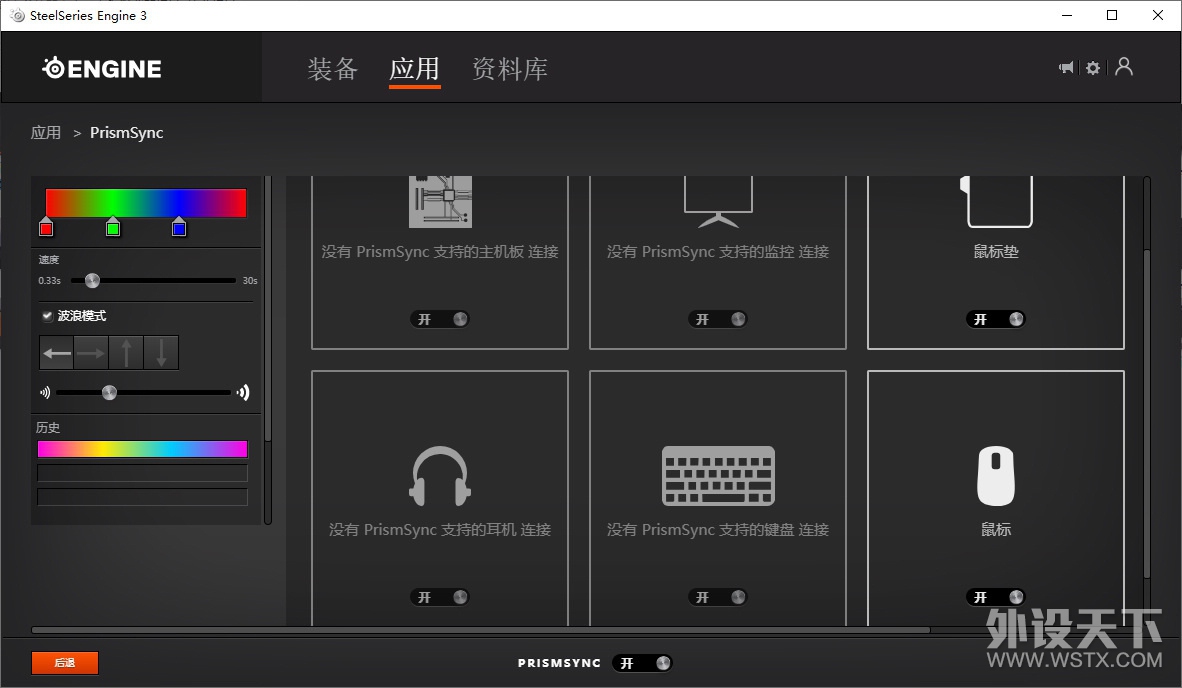1182x688 pixels.
Task: Click the narrow wave icon left of slider
Action: 45,393
